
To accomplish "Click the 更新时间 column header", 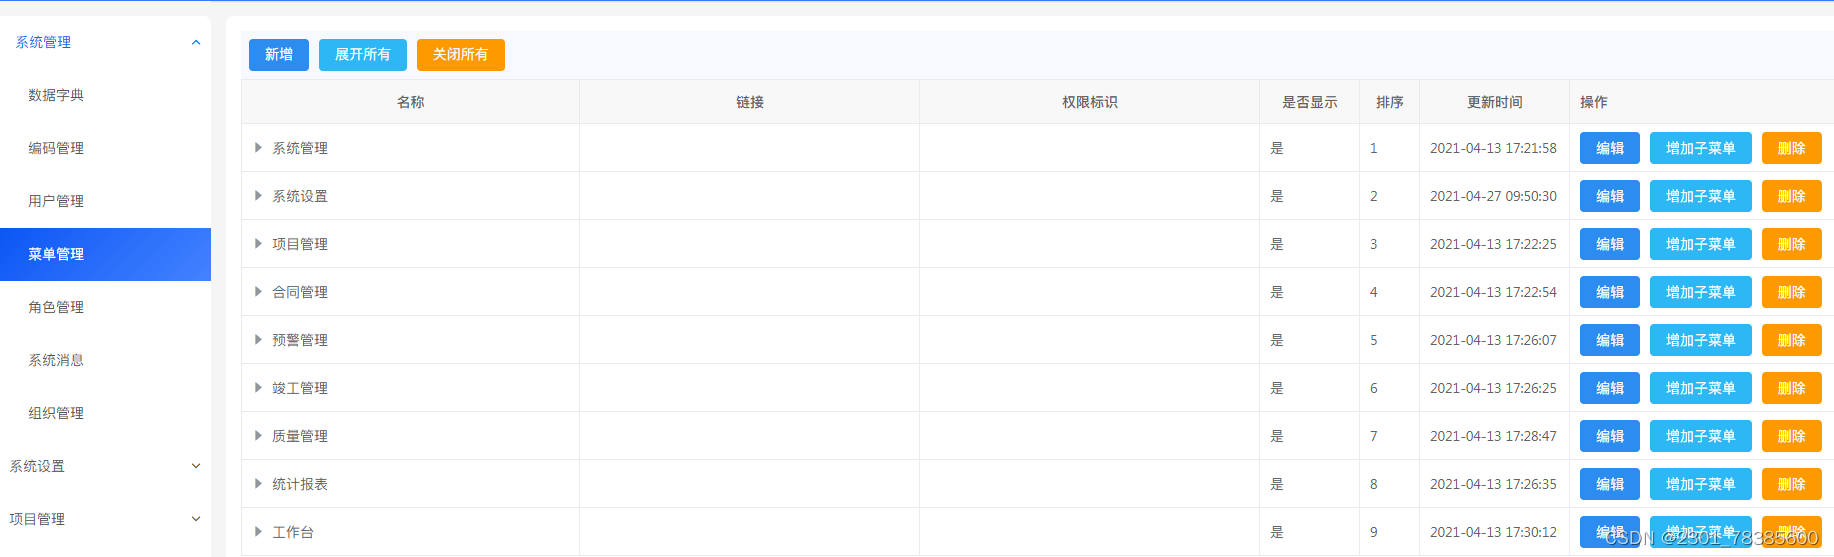I will click(x=1495, y=102).
